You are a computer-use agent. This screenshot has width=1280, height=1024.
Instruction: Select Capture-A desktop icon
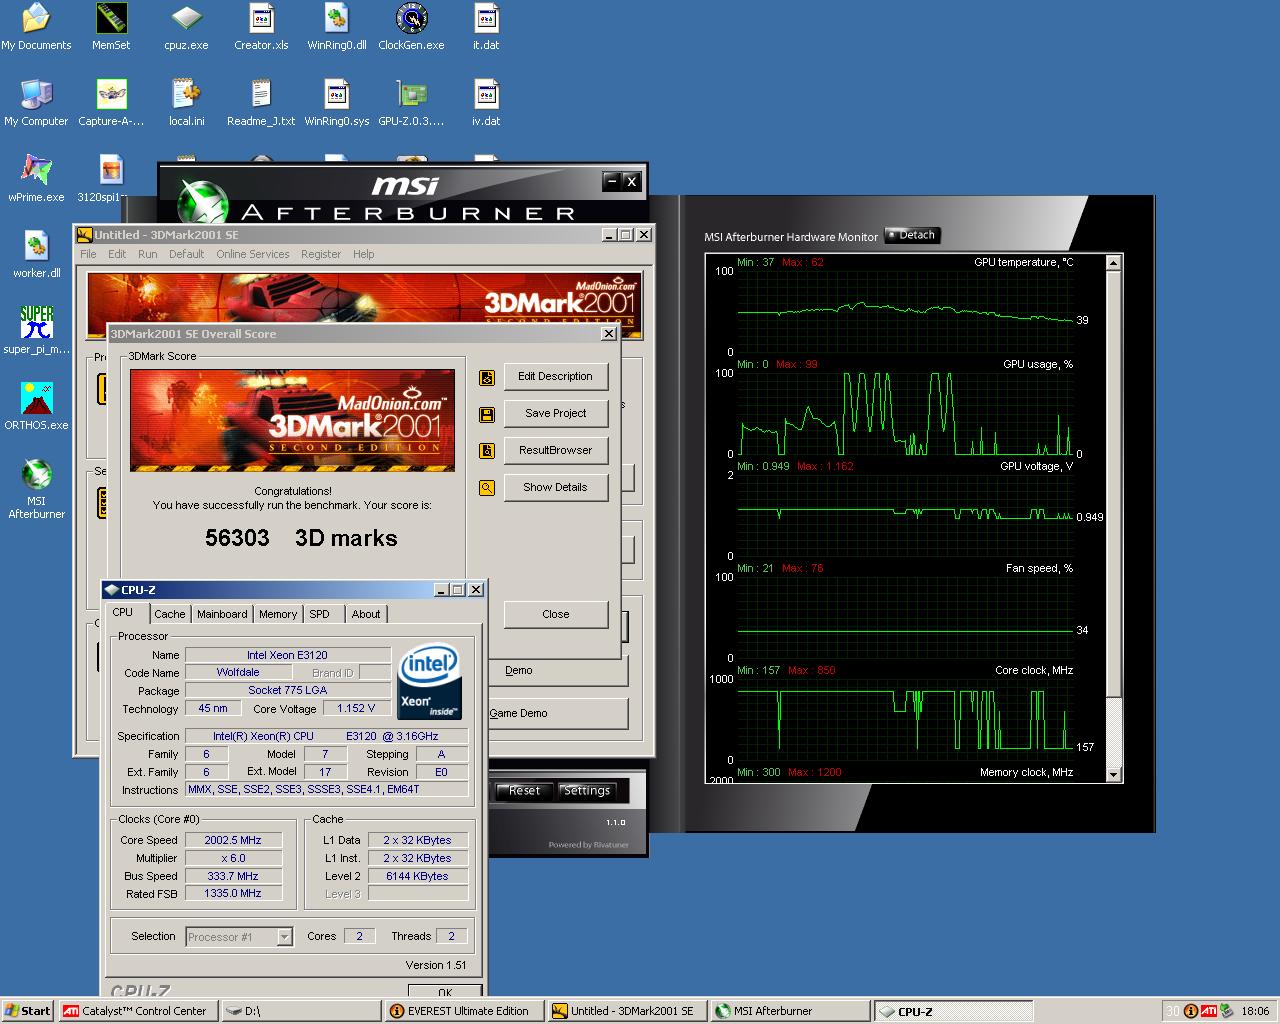[111, 103]
